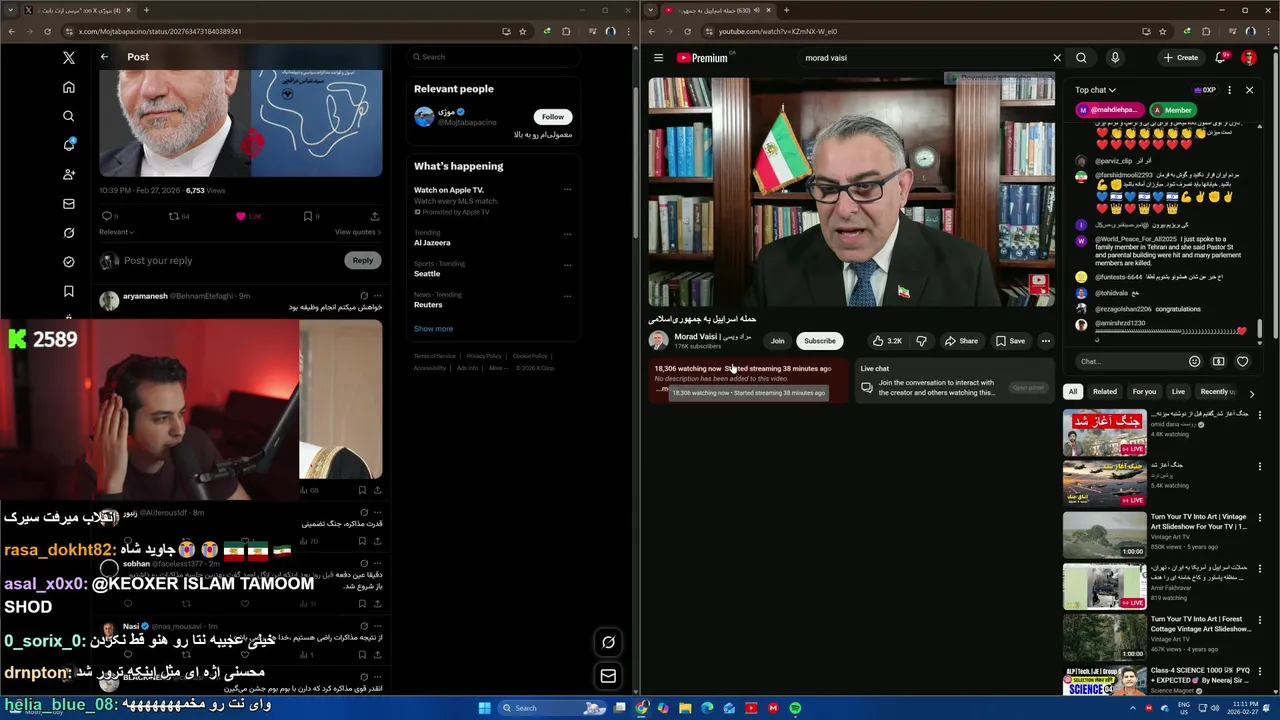Viewport: 1280px width, 720px height.
Task: Bookmark the X post
Action: tap(308, 216)
